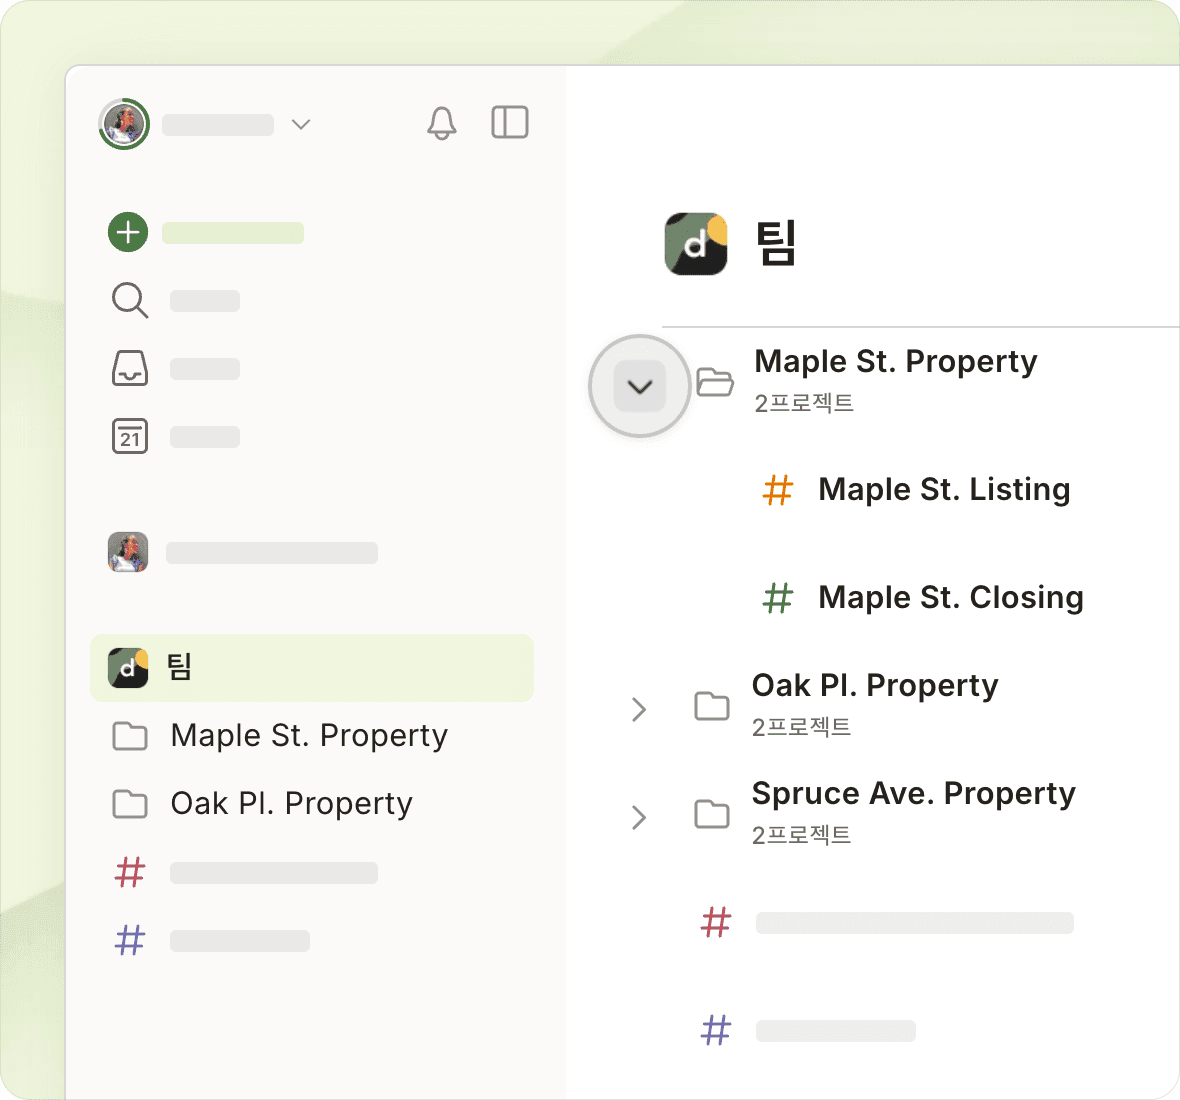The height and width of the screenshot is (1100, 1180).
Task: Select 팀 workspace in the sidebar
Action: 311,667
